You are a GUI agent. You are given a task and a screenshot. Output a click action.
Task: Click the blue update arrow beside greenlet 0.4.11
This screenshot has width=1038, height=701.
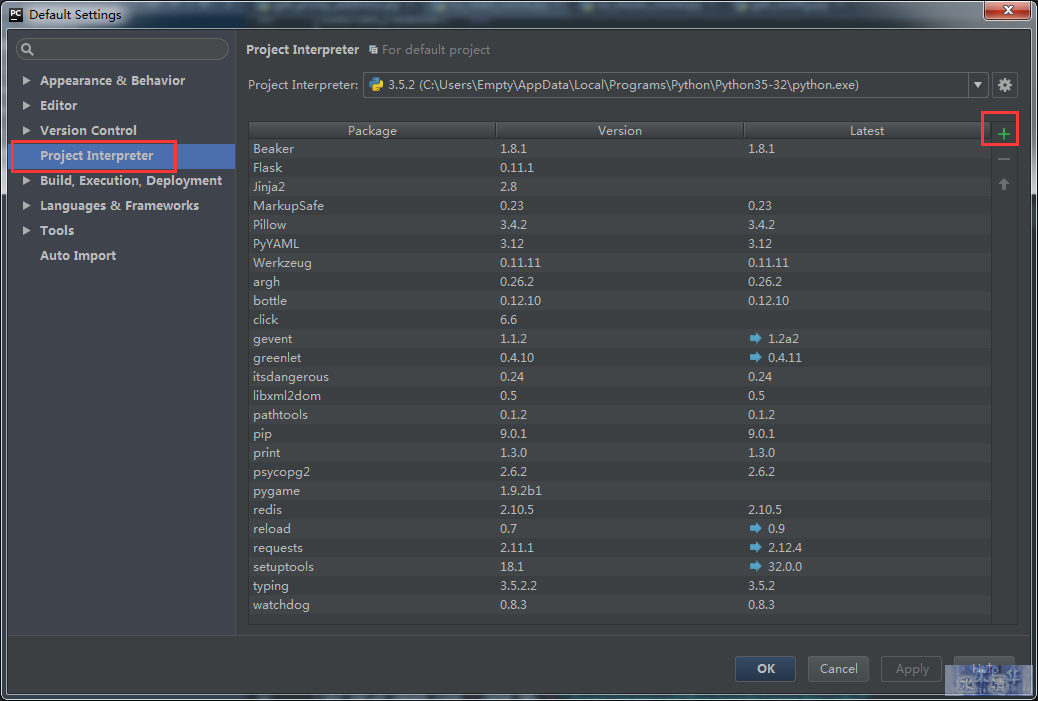tap(755, 357)
